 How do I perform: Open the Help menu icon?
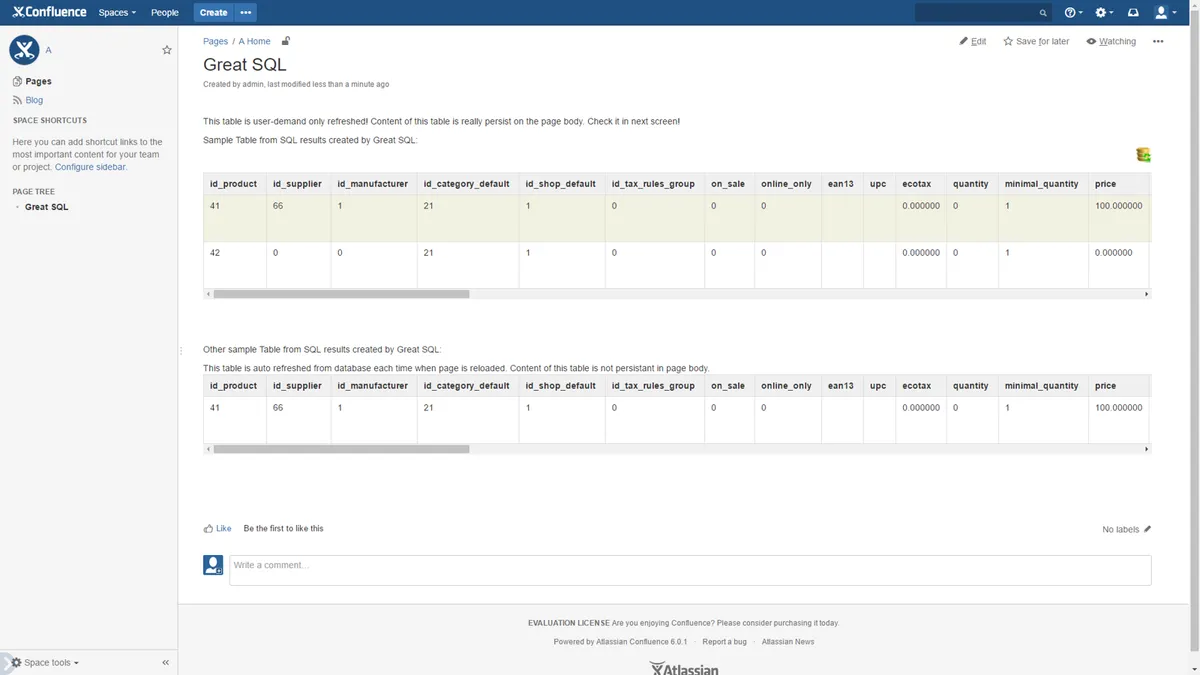point(1073,13)
